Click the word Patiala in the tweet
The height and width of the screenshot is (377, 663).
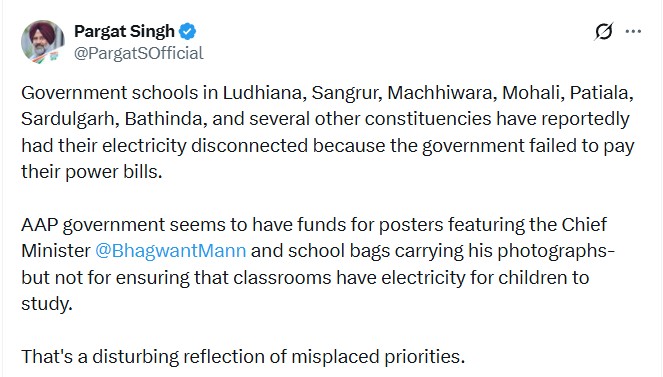point(602,93)
